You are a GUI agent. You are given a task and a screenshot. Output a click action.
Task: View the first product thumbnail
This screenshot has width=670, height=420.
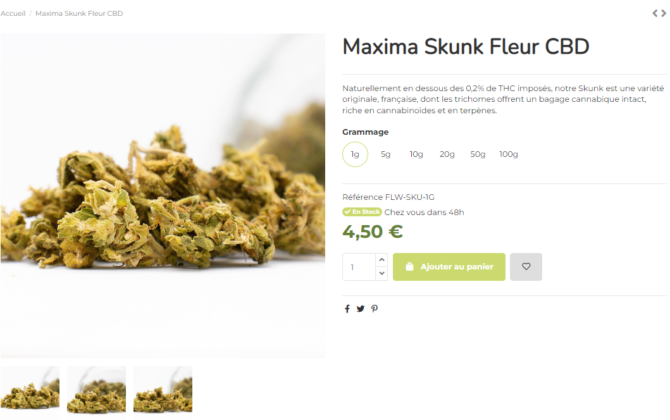pos(30,389)
